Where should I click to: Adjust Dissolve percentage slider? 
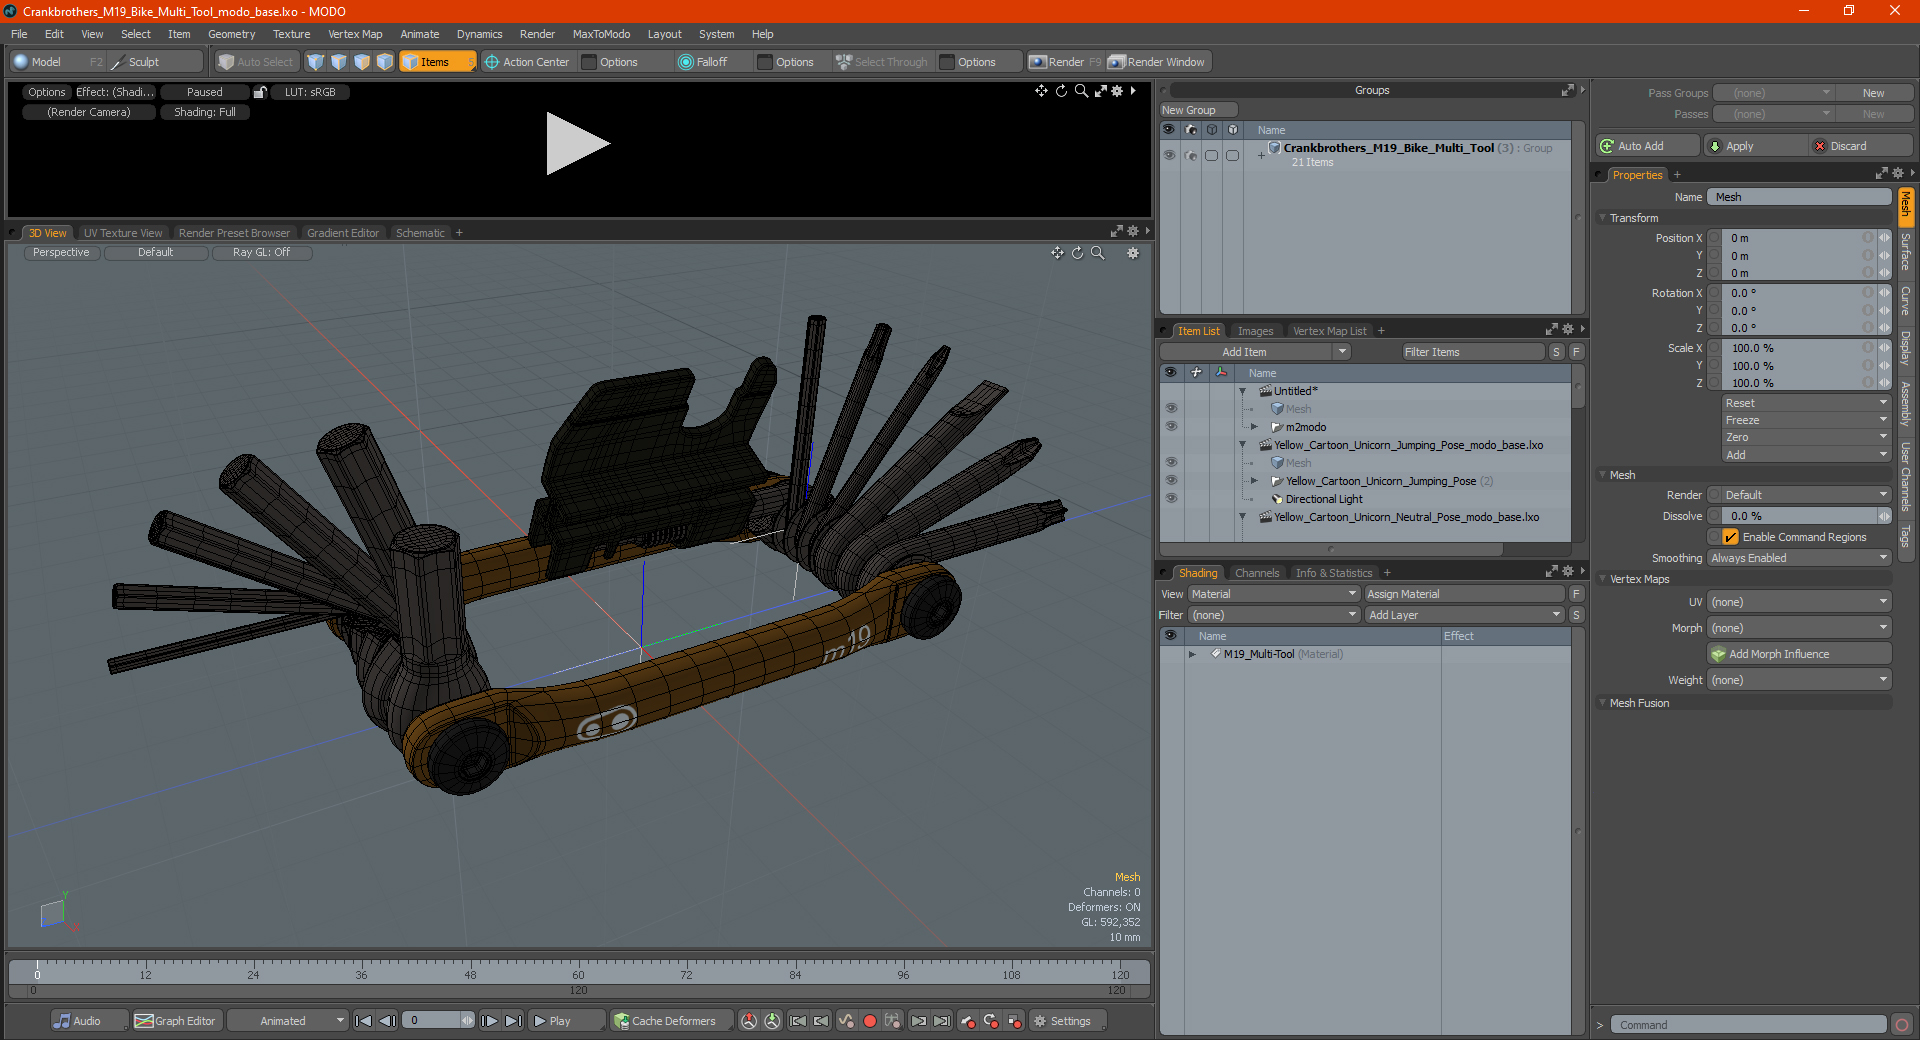point(1799,516)
